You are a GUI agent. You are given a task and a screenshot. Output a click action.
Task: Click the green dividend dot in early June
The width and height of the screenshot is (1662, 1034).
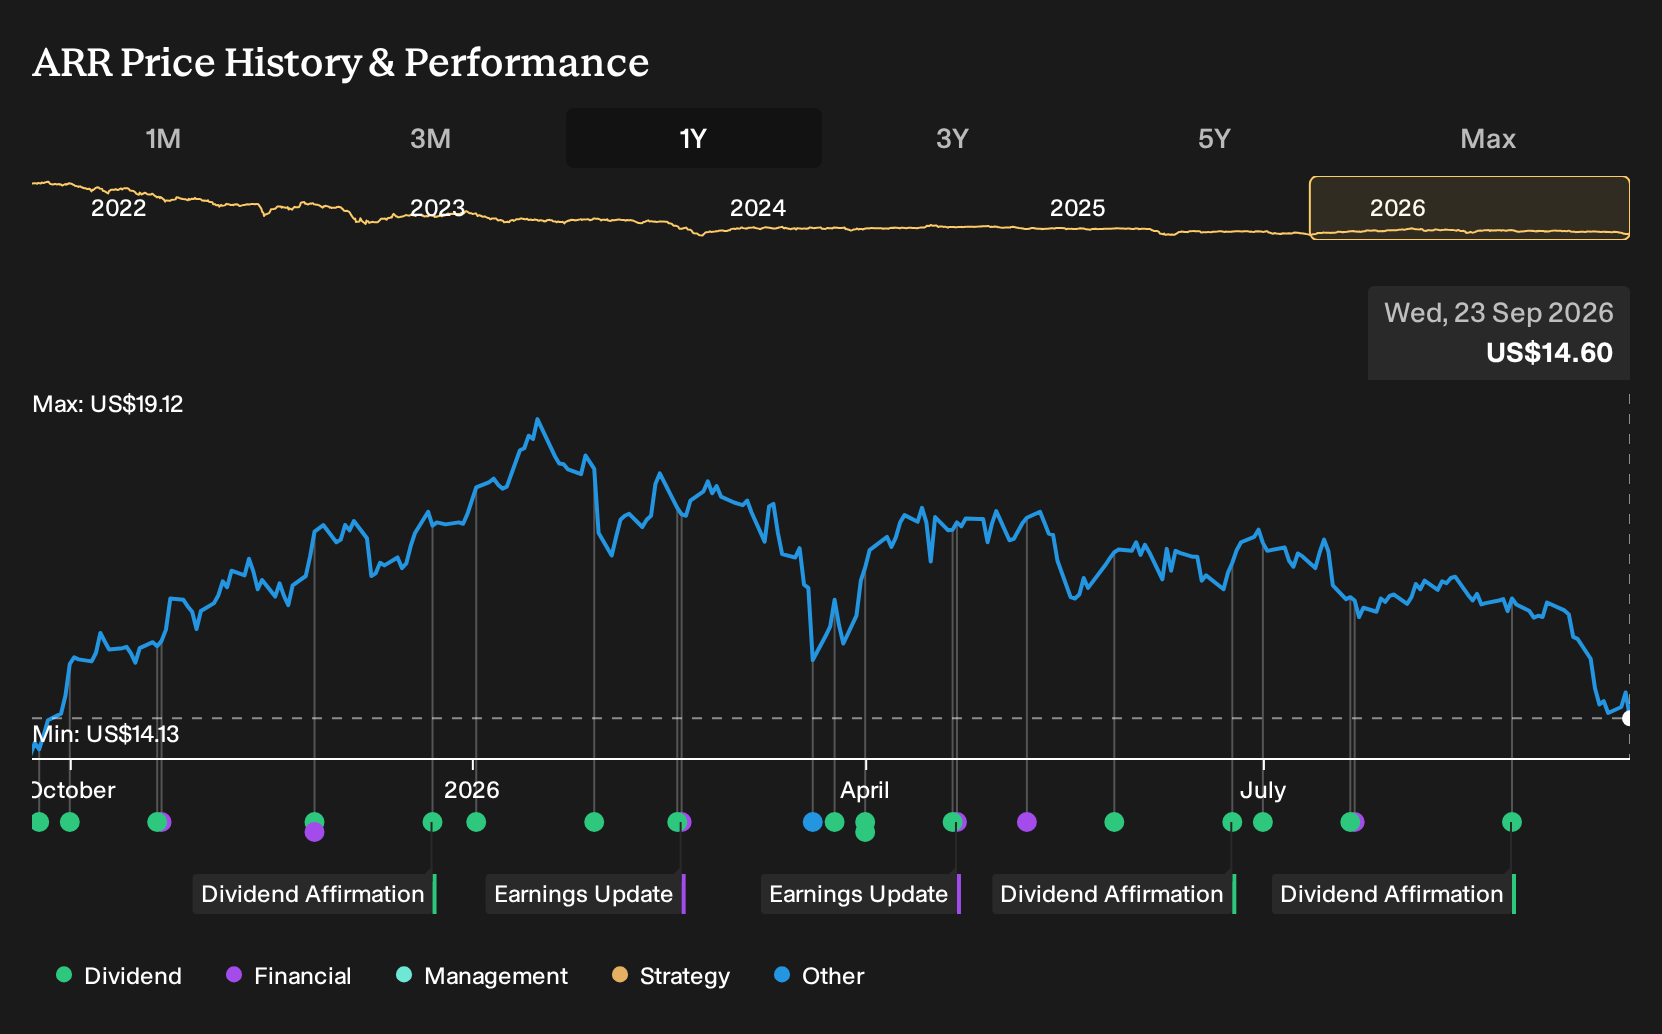pos(1114,822)
